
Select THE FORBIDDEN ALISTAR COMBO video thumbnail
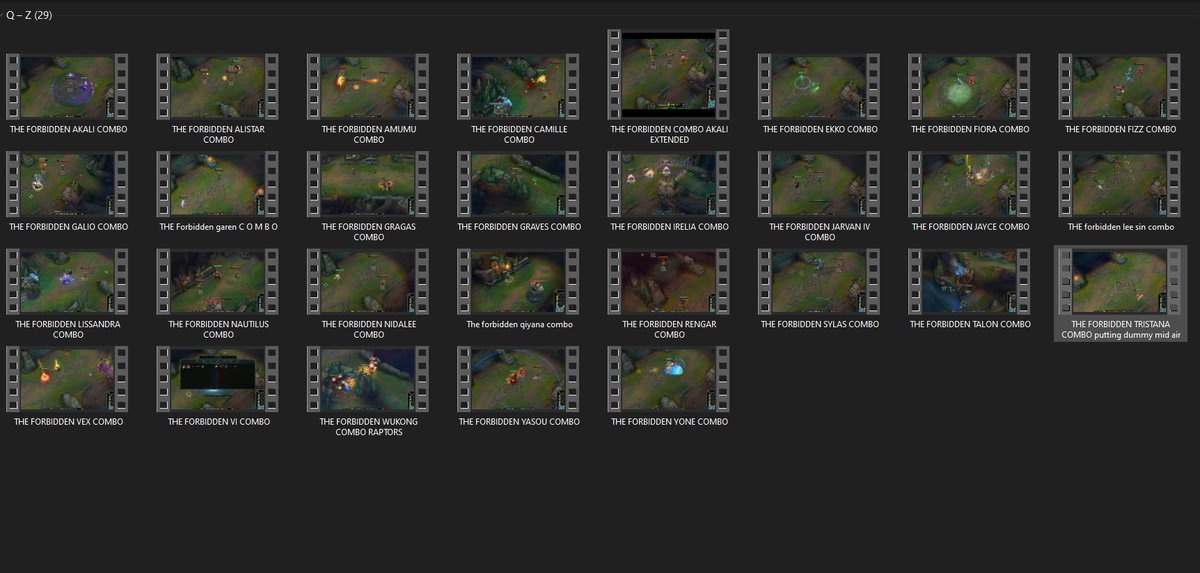coord(218,87)
